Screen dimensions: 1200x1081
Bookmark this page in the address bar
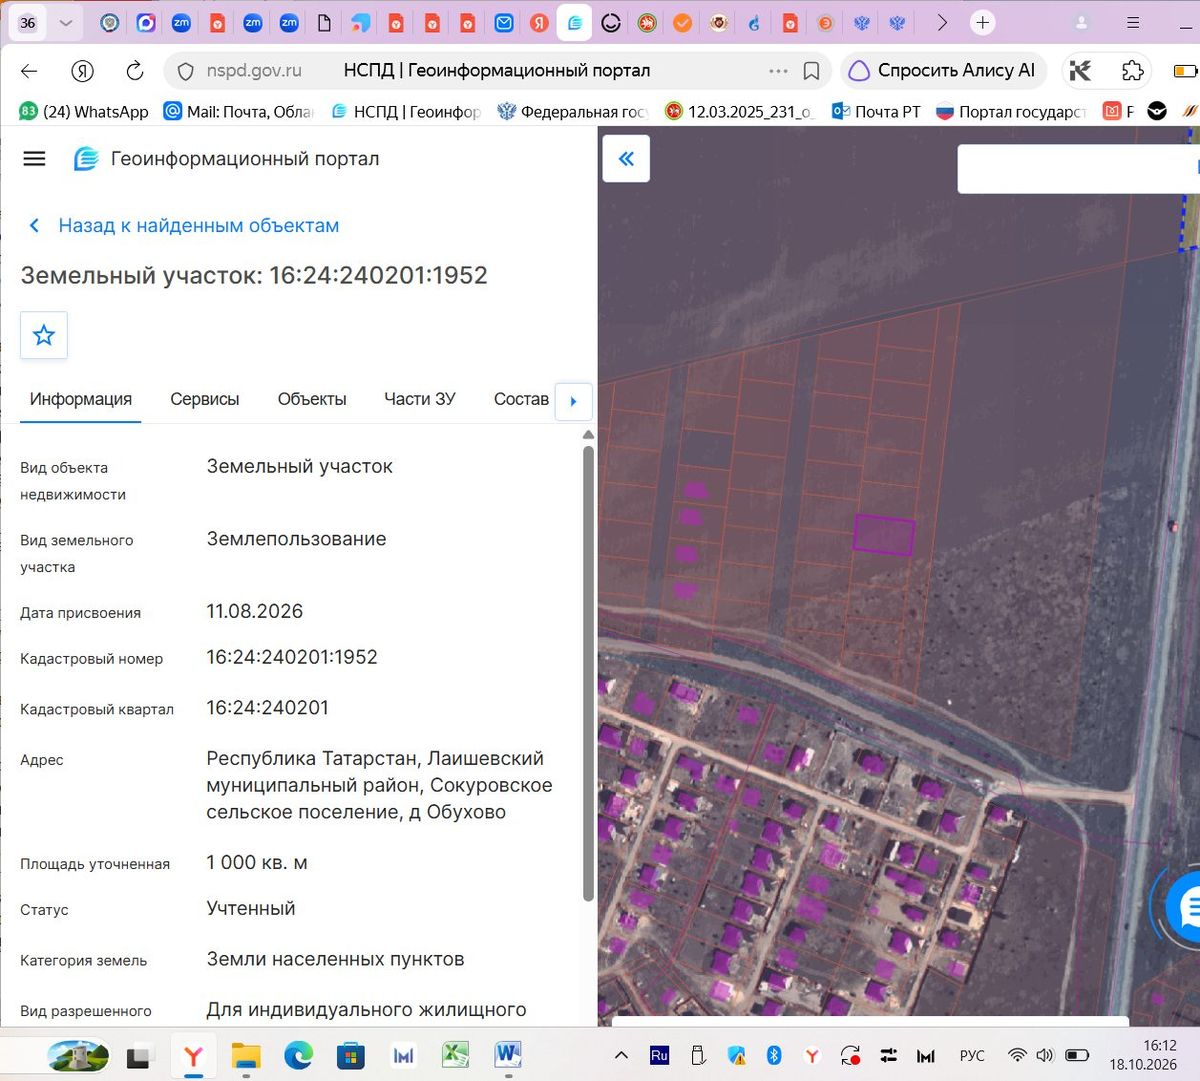[812, 71]
